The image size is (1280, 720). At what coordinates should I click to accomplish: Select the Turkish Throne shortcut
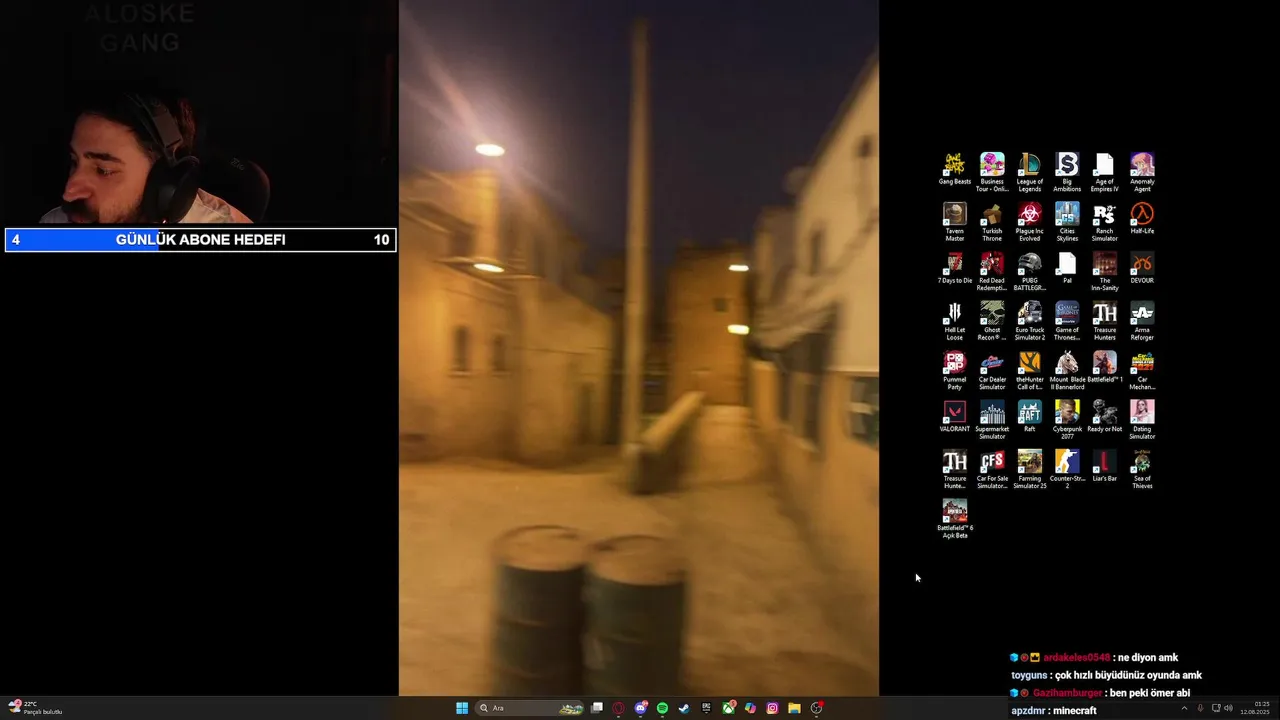coord(992,221)
